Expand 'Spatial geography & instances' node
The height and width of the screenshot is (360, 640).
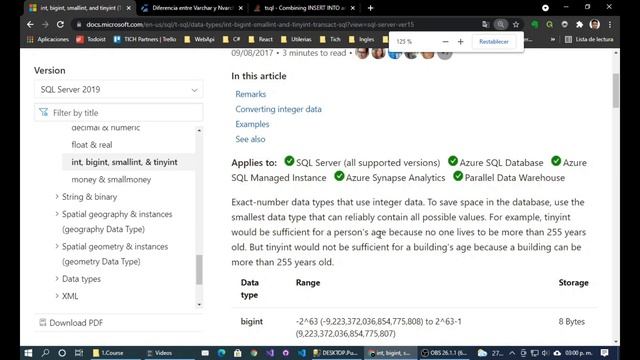pyautogui.click(x=57, y=214)
